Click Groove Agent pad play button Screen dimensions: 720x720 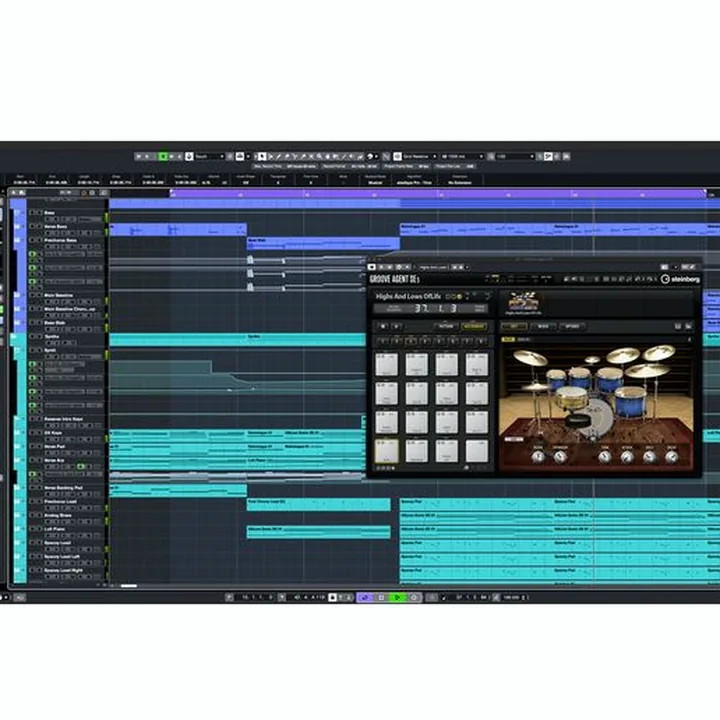pyautogui.click(x=396, y=326)
